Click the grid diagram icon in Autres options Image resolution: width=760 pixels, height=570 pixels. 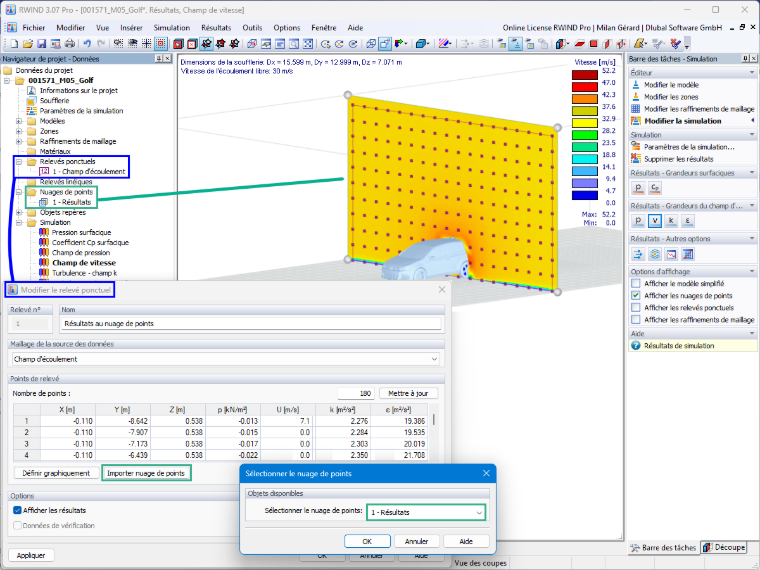coord(687,253)
